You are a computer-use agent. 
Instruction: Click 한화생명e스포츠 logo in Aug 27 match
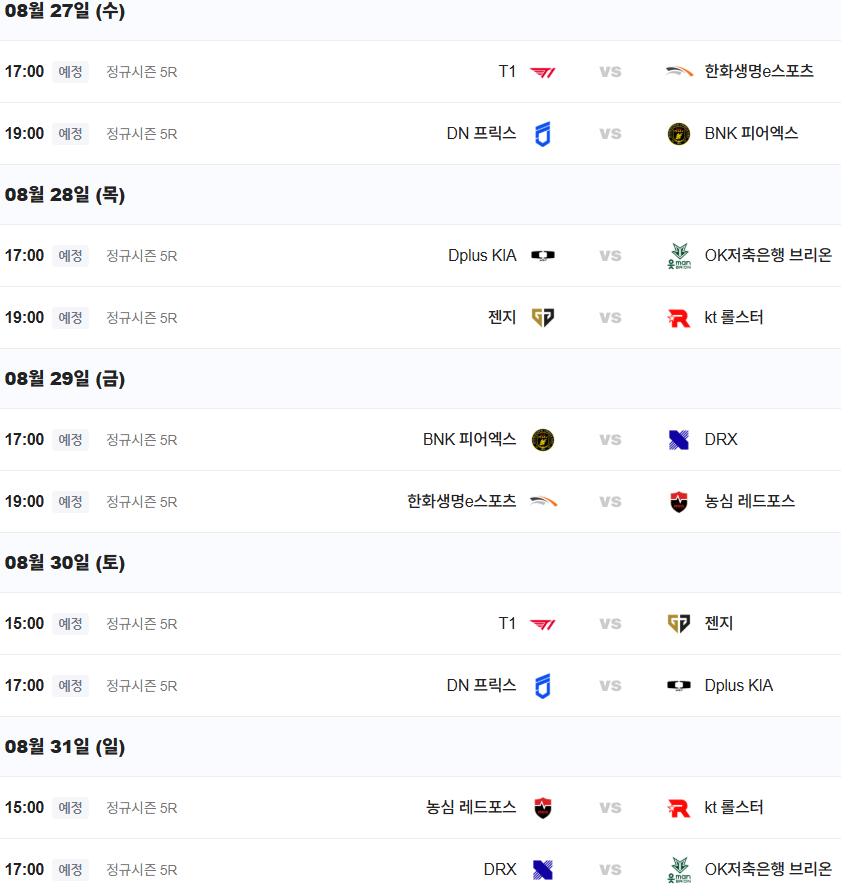point(679,72)
